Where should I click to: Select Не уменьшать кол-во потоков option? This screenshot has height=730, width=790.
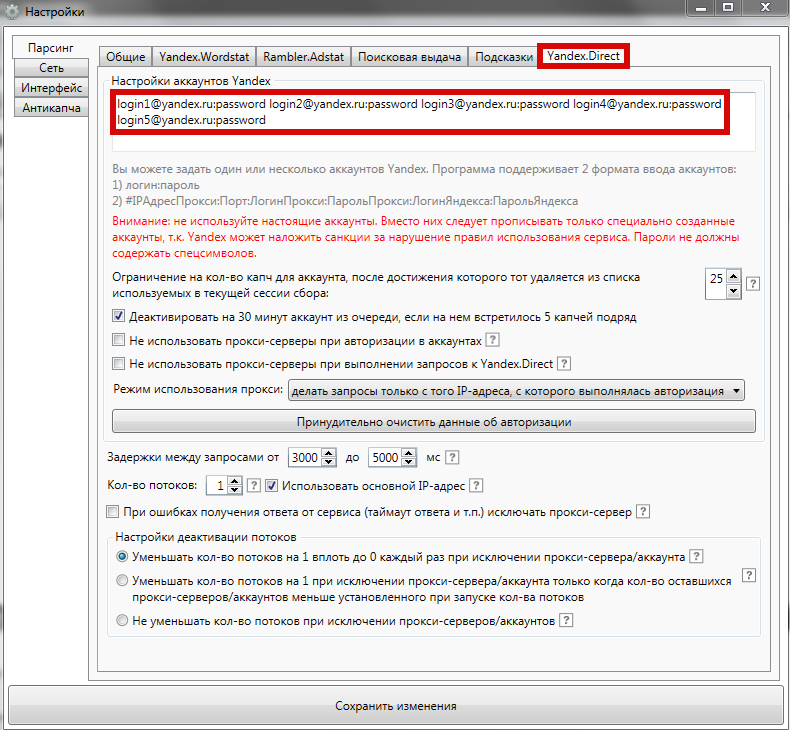coord(122,620)
